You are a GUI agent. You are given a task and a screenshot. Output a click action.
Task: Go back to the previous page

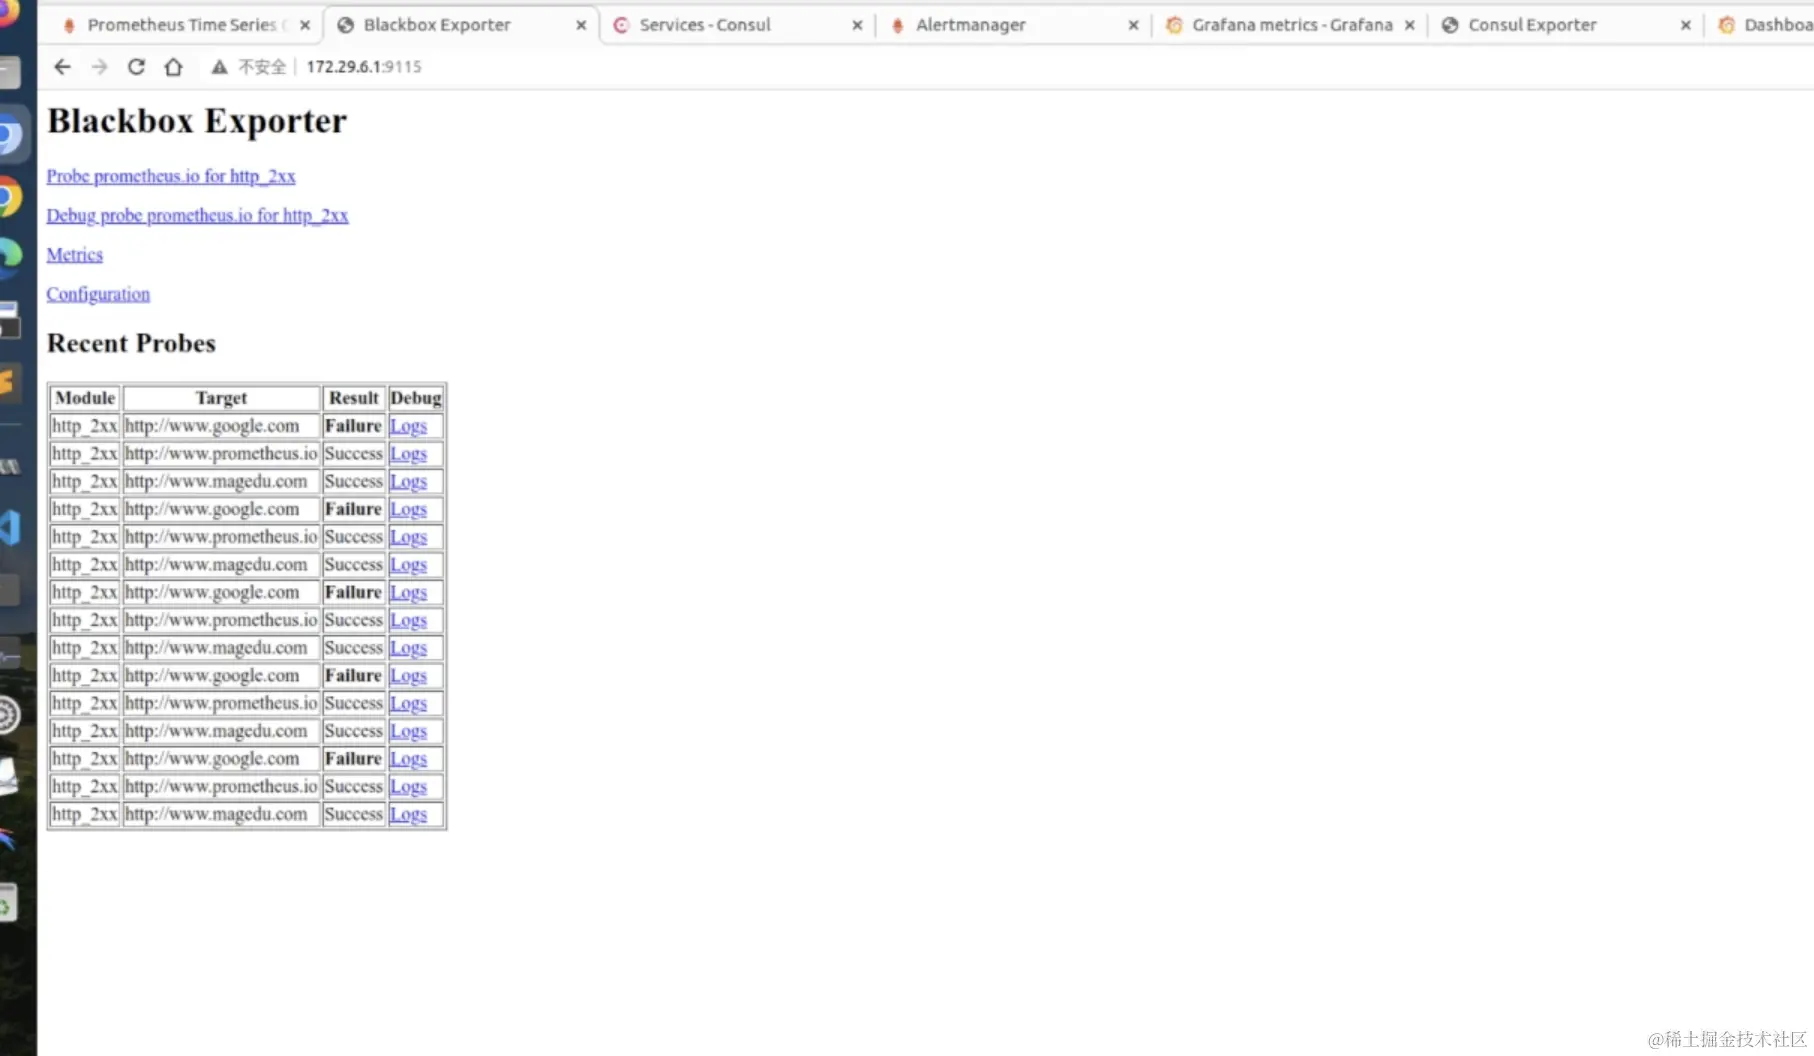pos(62,67)
